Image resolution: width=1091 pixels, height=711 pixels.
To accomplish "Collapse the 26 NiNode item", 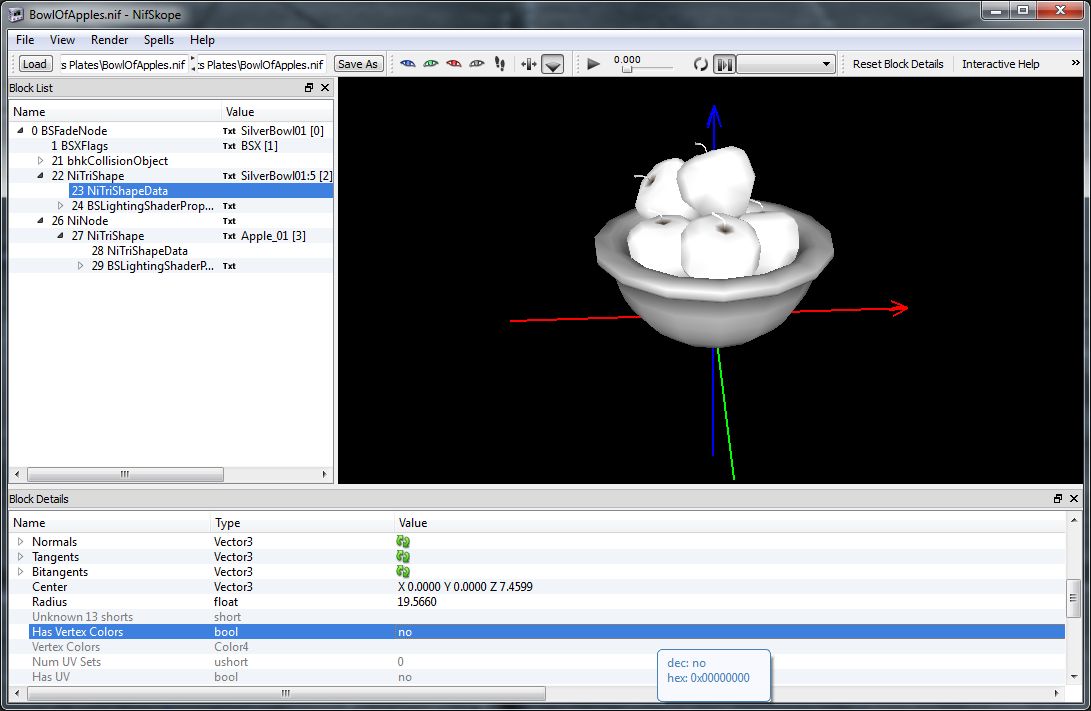I will [x=40, y=221].
